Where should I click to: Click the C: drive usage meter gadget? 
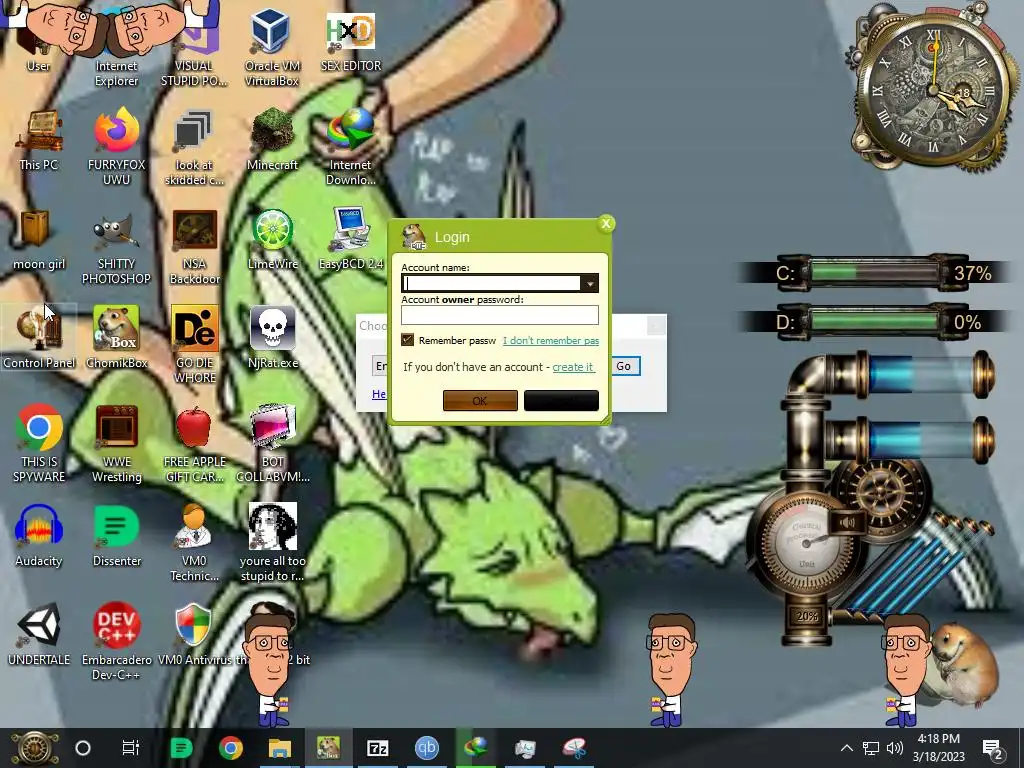(875, 272)
